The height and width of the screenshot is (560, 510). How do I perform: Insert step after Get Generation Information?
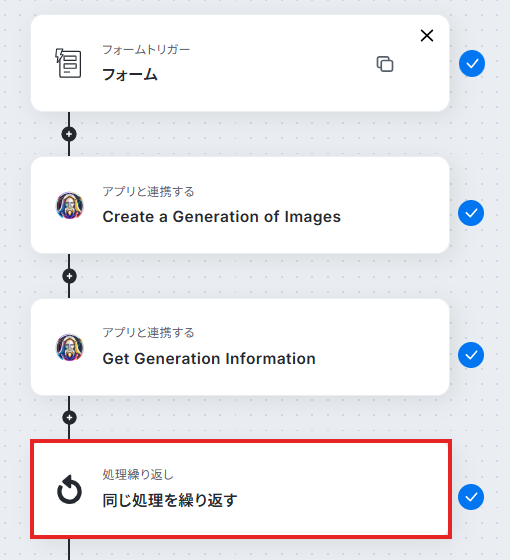click(69, 418)
